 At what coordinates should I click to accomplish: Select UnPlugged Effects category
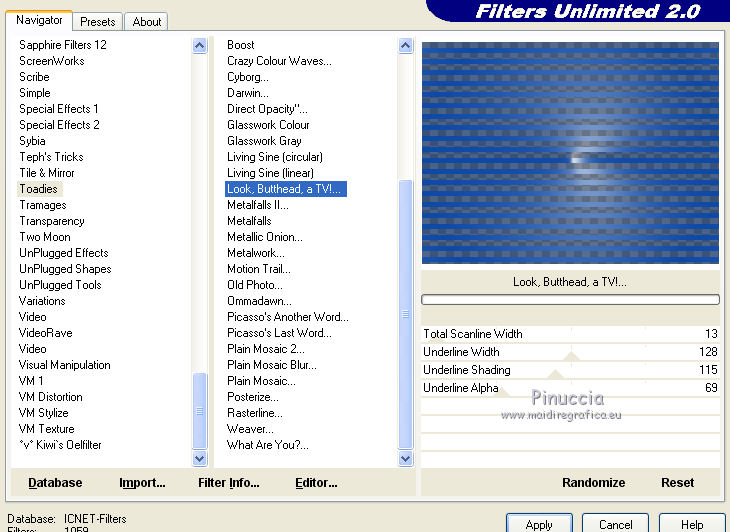click(x=64, y=253)
